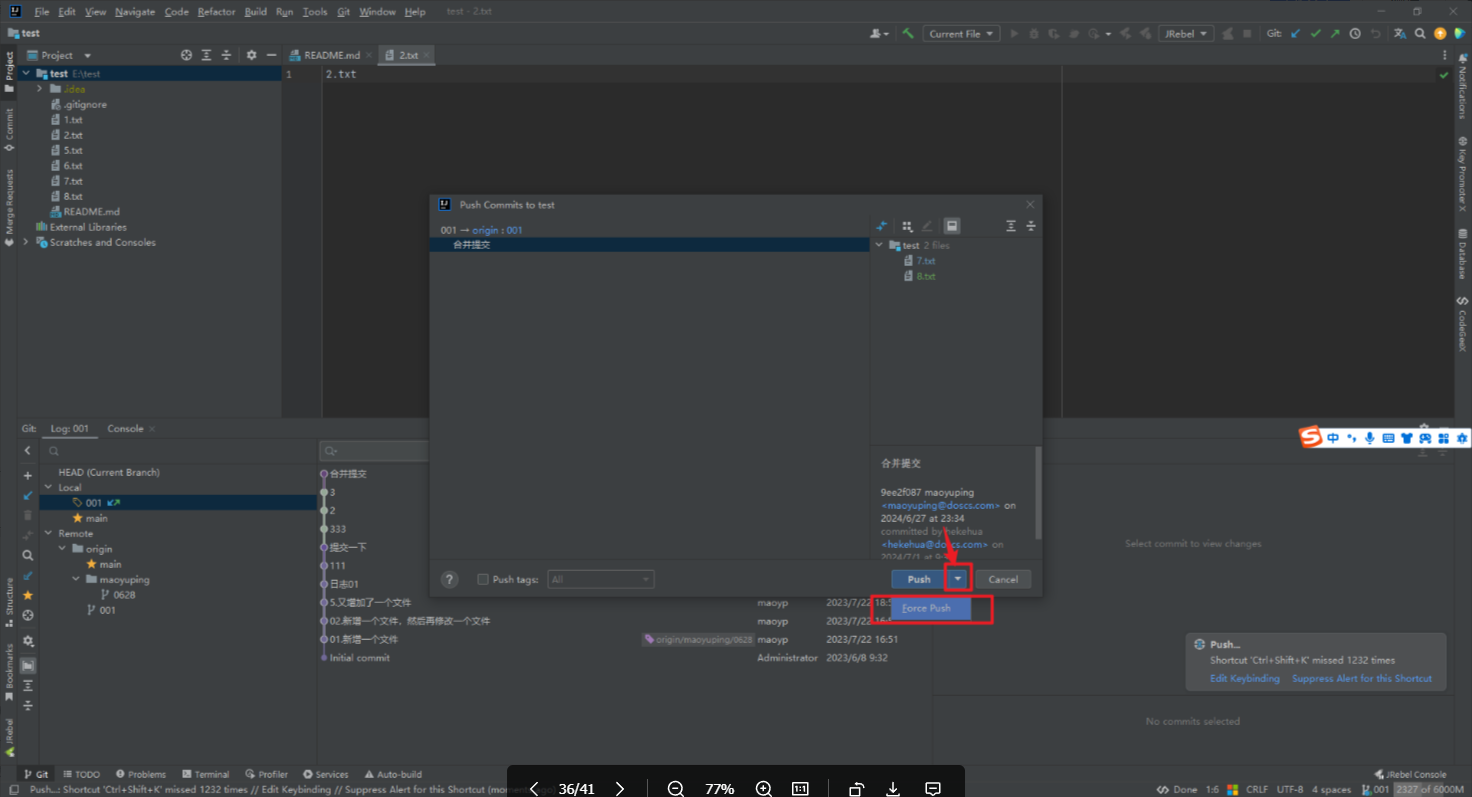
Task: Collapse the origin remote folder
Action: coord(62,549)
